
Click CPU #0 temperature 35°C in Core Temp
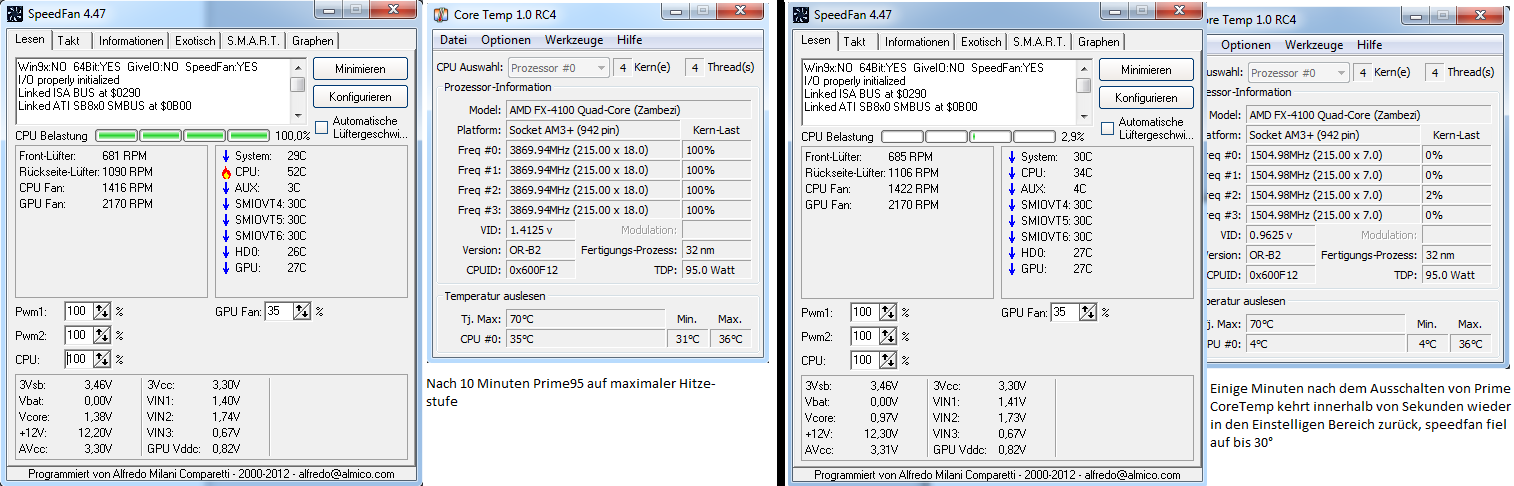tap(584, 339)
